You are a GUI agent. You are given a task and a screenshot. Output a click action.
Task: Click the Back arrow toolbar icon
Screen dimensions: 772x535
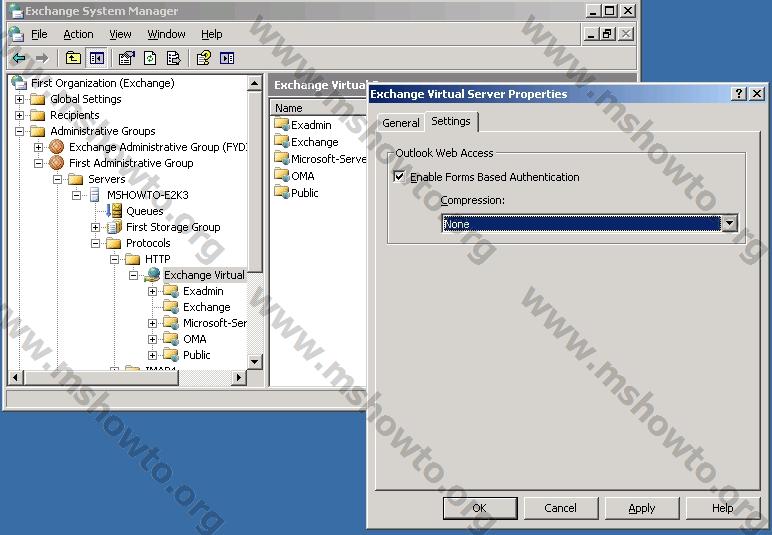pos(19,58)
